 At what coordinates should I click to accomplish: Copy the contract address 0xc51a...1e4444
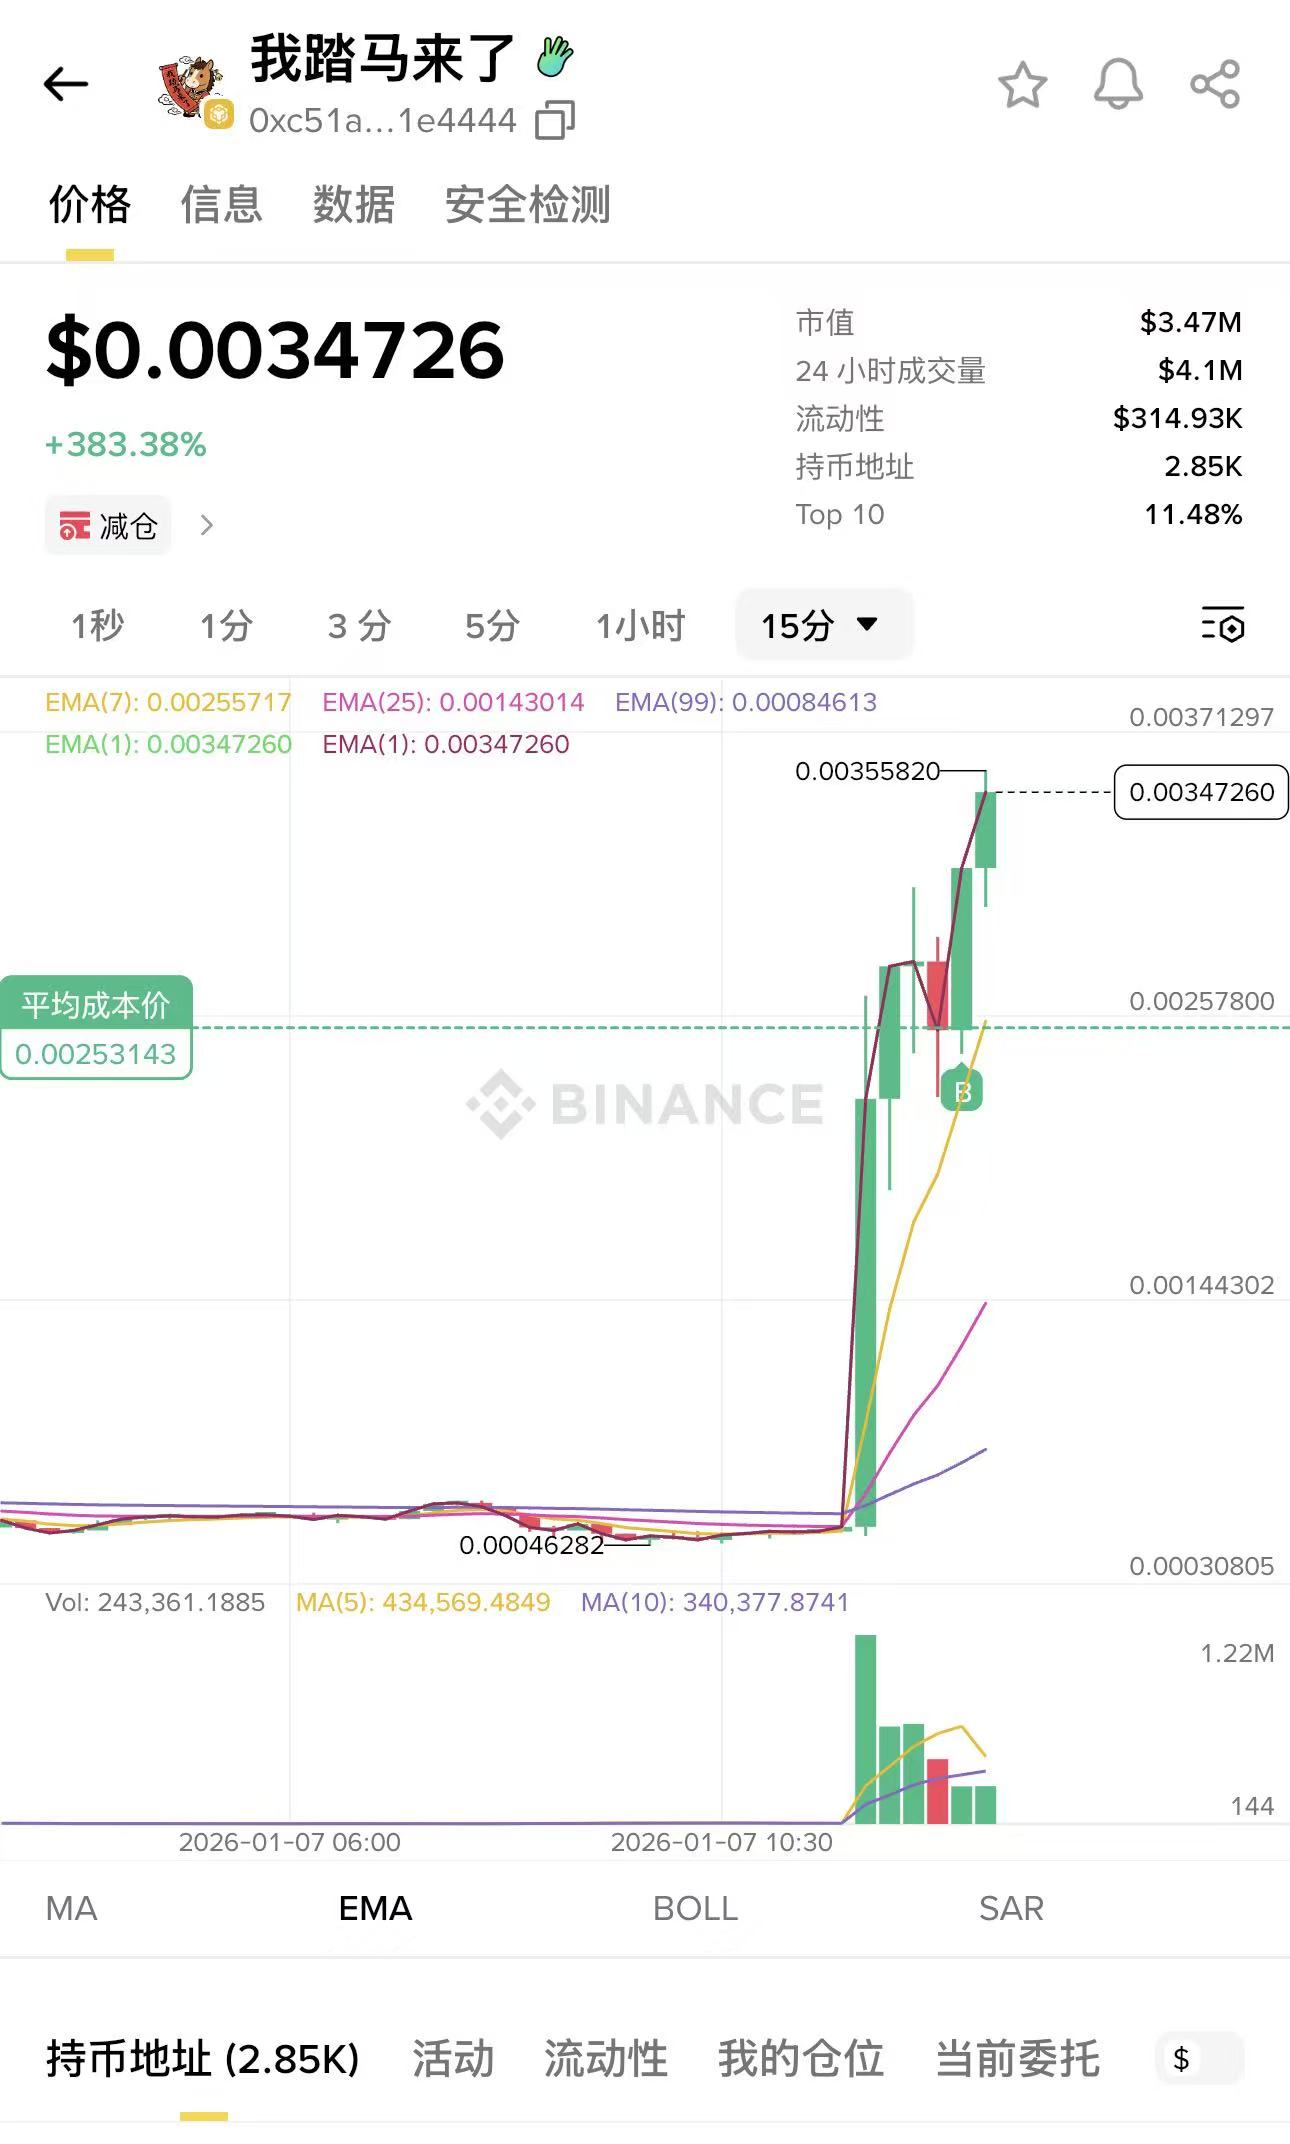point(555,121)
